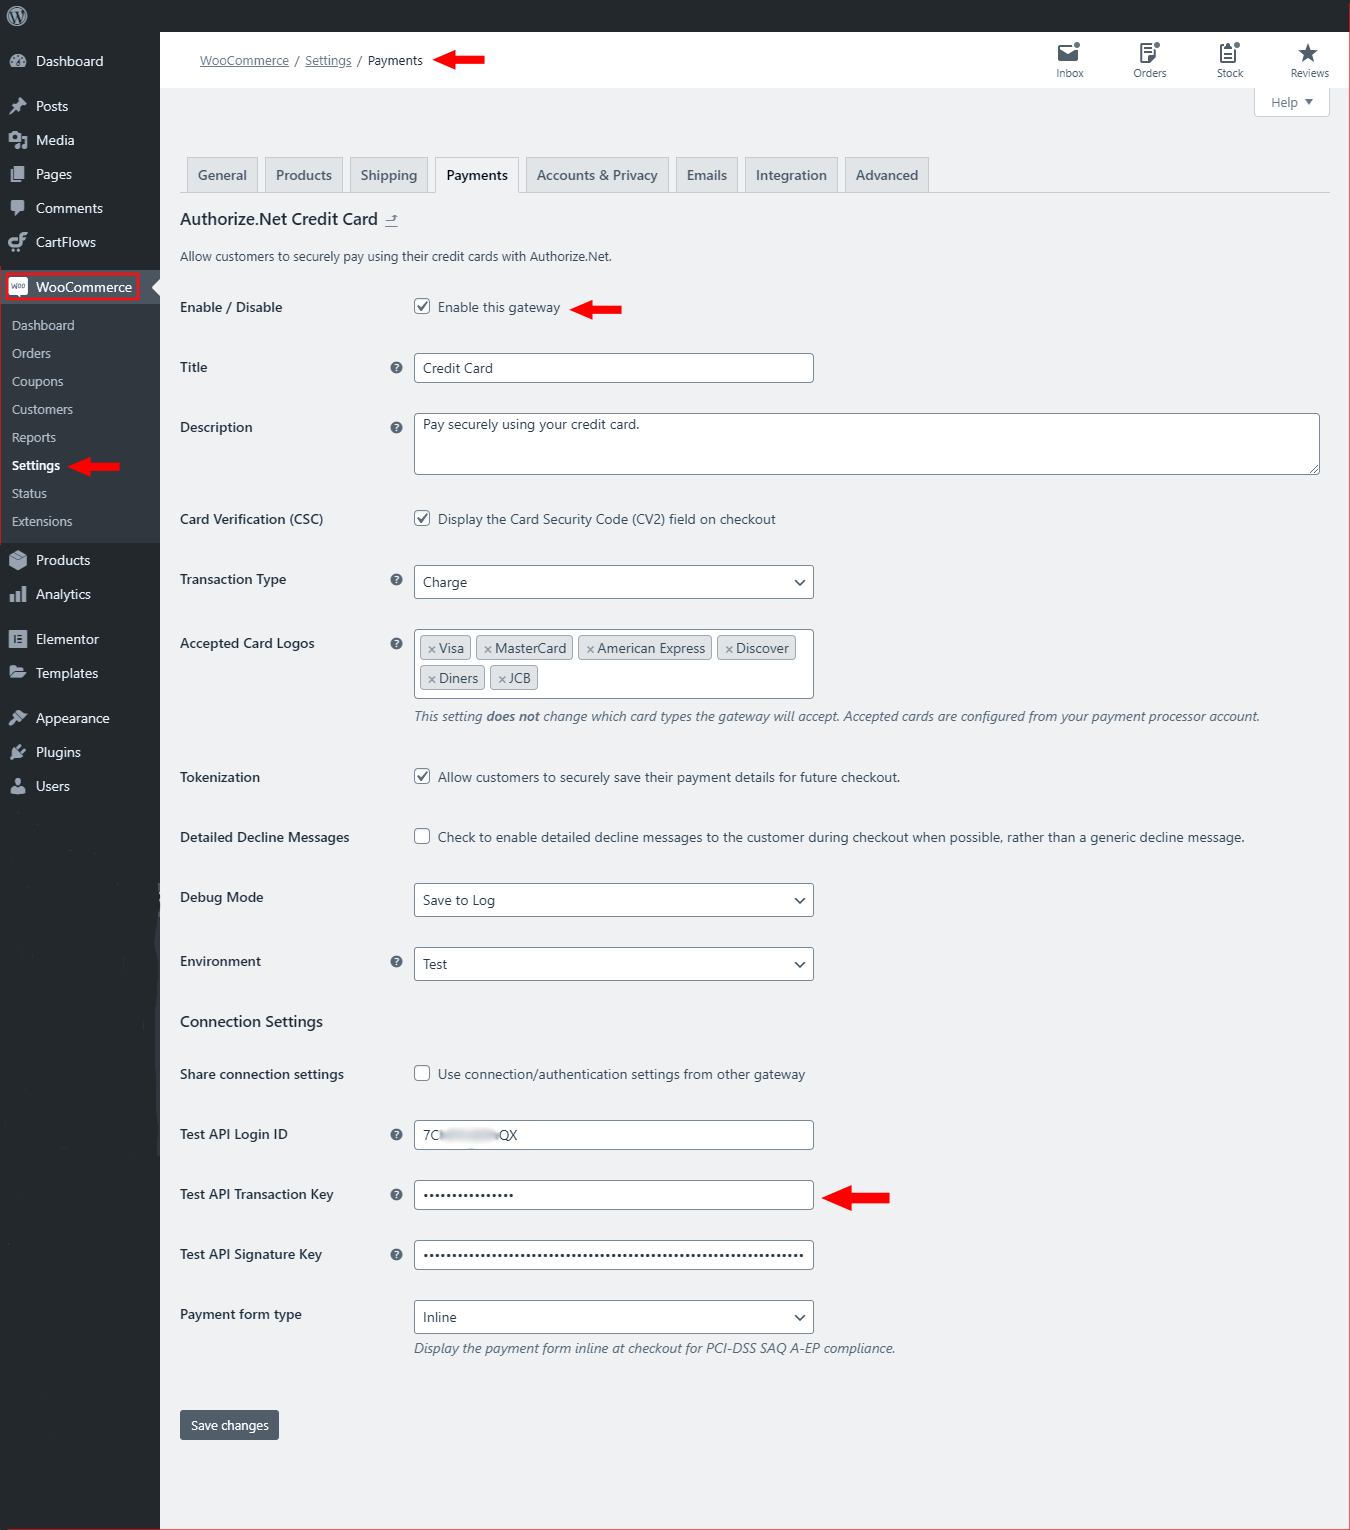Click the WordPress logo in admin bar

point(17,16)
